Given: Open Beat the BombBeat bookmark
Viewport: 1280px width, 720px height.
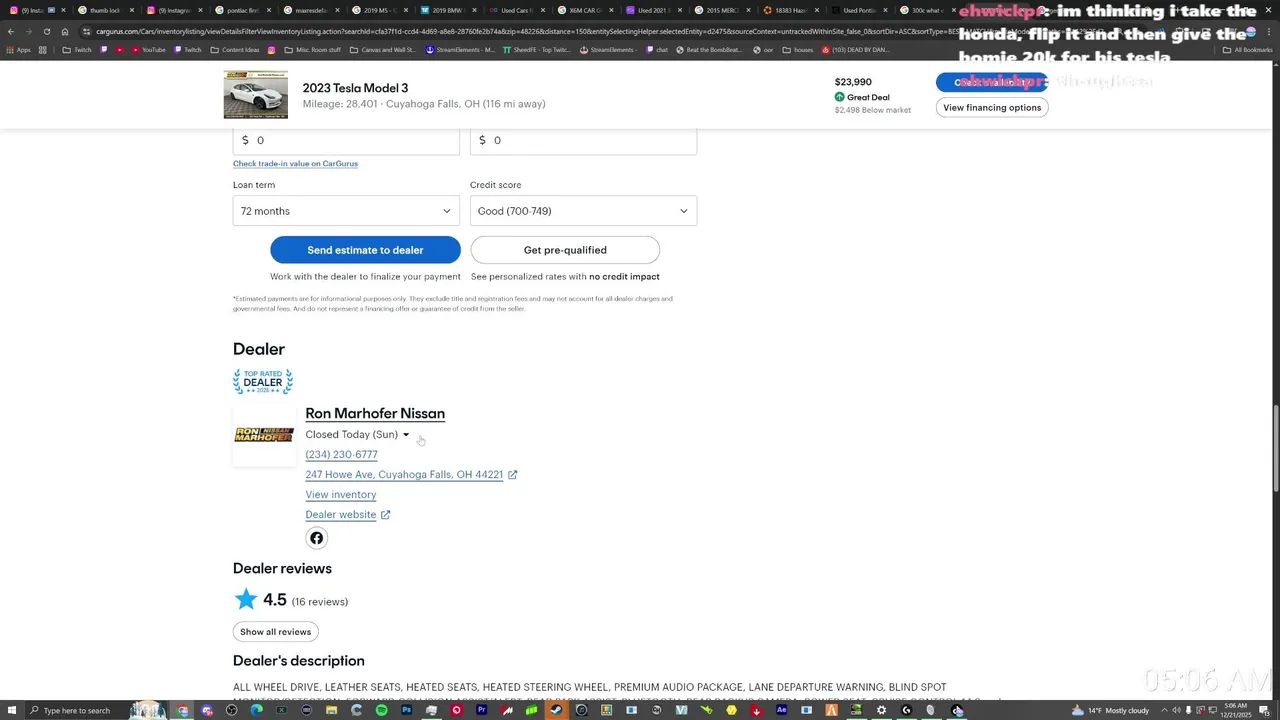Looking at the screenshot, I should click(708, 49).
